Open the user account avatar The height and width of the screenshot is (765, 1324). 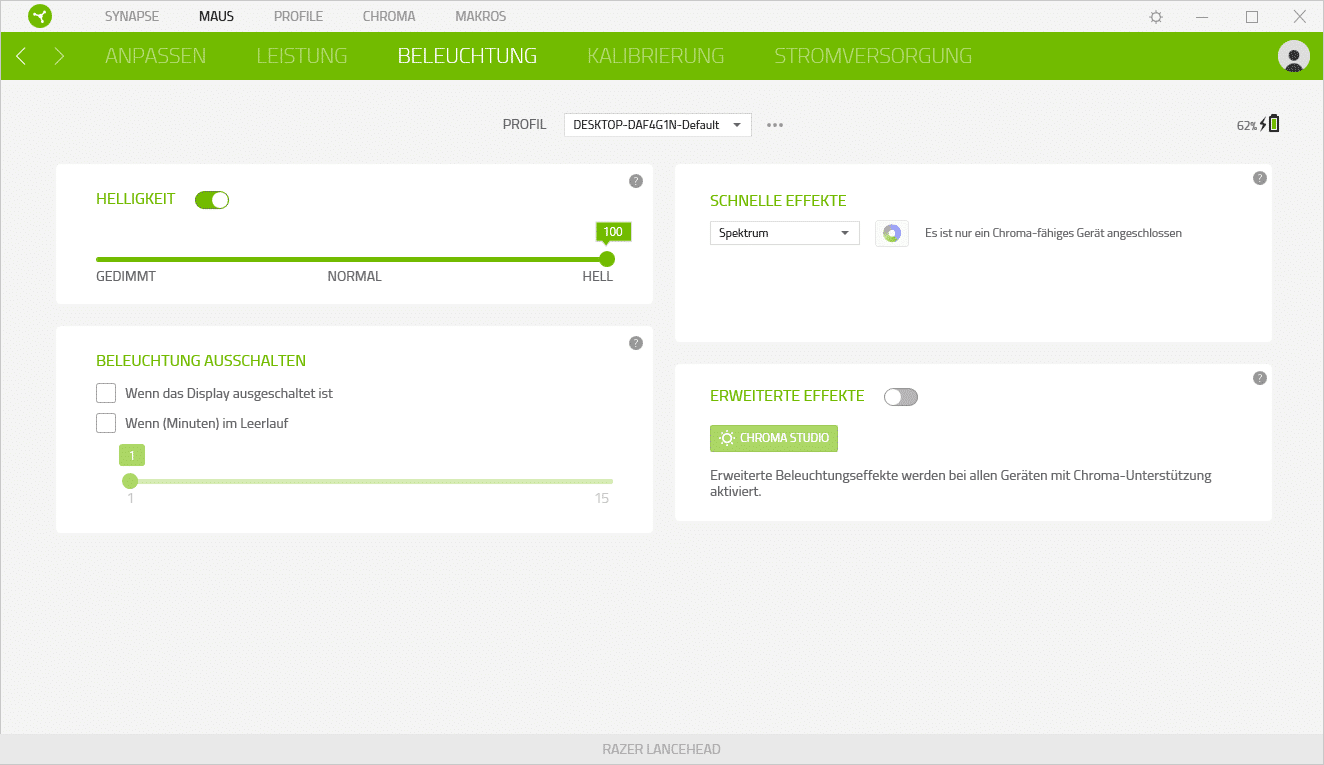pyautogui.click(x=1293, y=56)
